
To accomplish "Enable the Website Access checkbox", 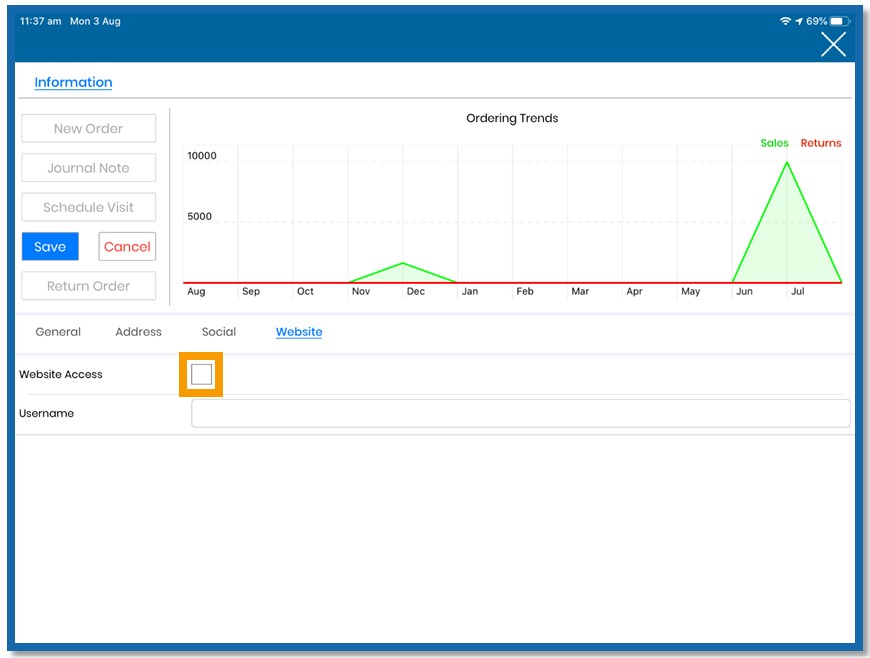I will tap(201, 374).
